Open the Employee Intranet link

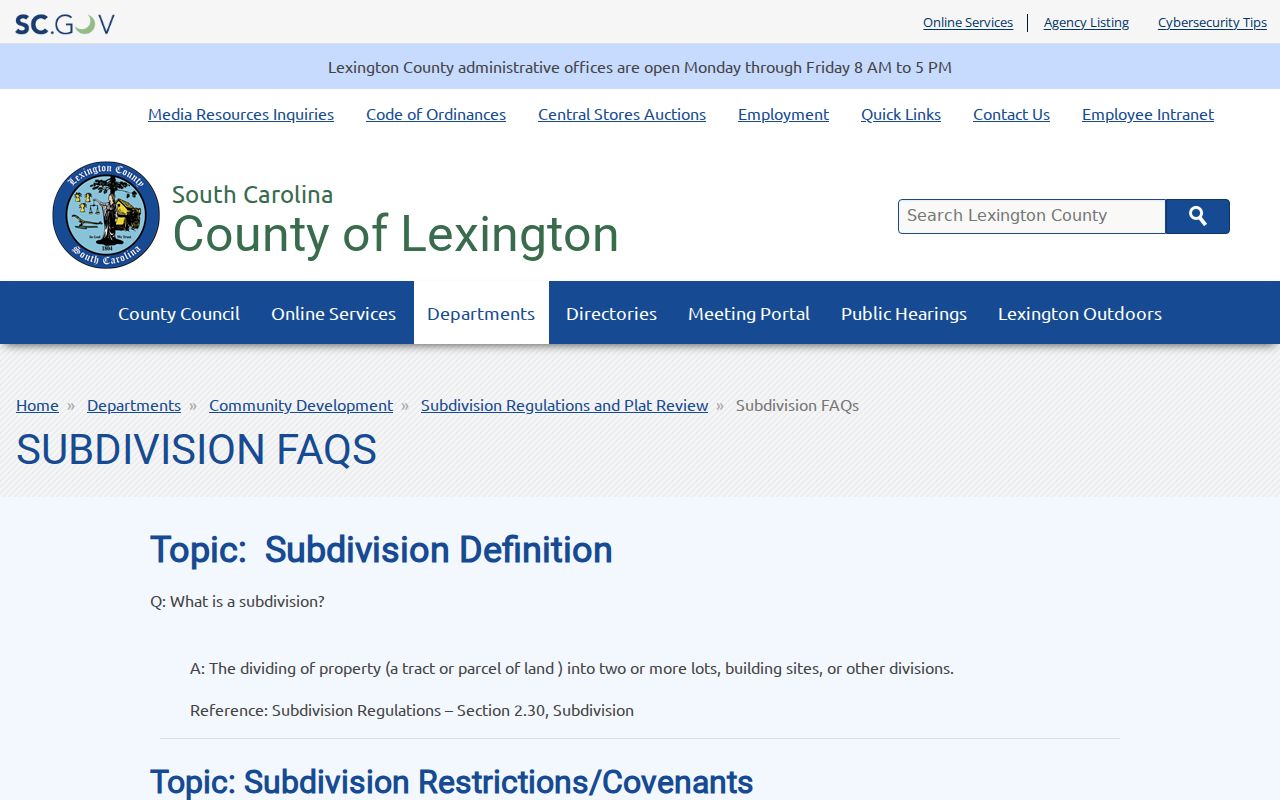[1148, 114]
